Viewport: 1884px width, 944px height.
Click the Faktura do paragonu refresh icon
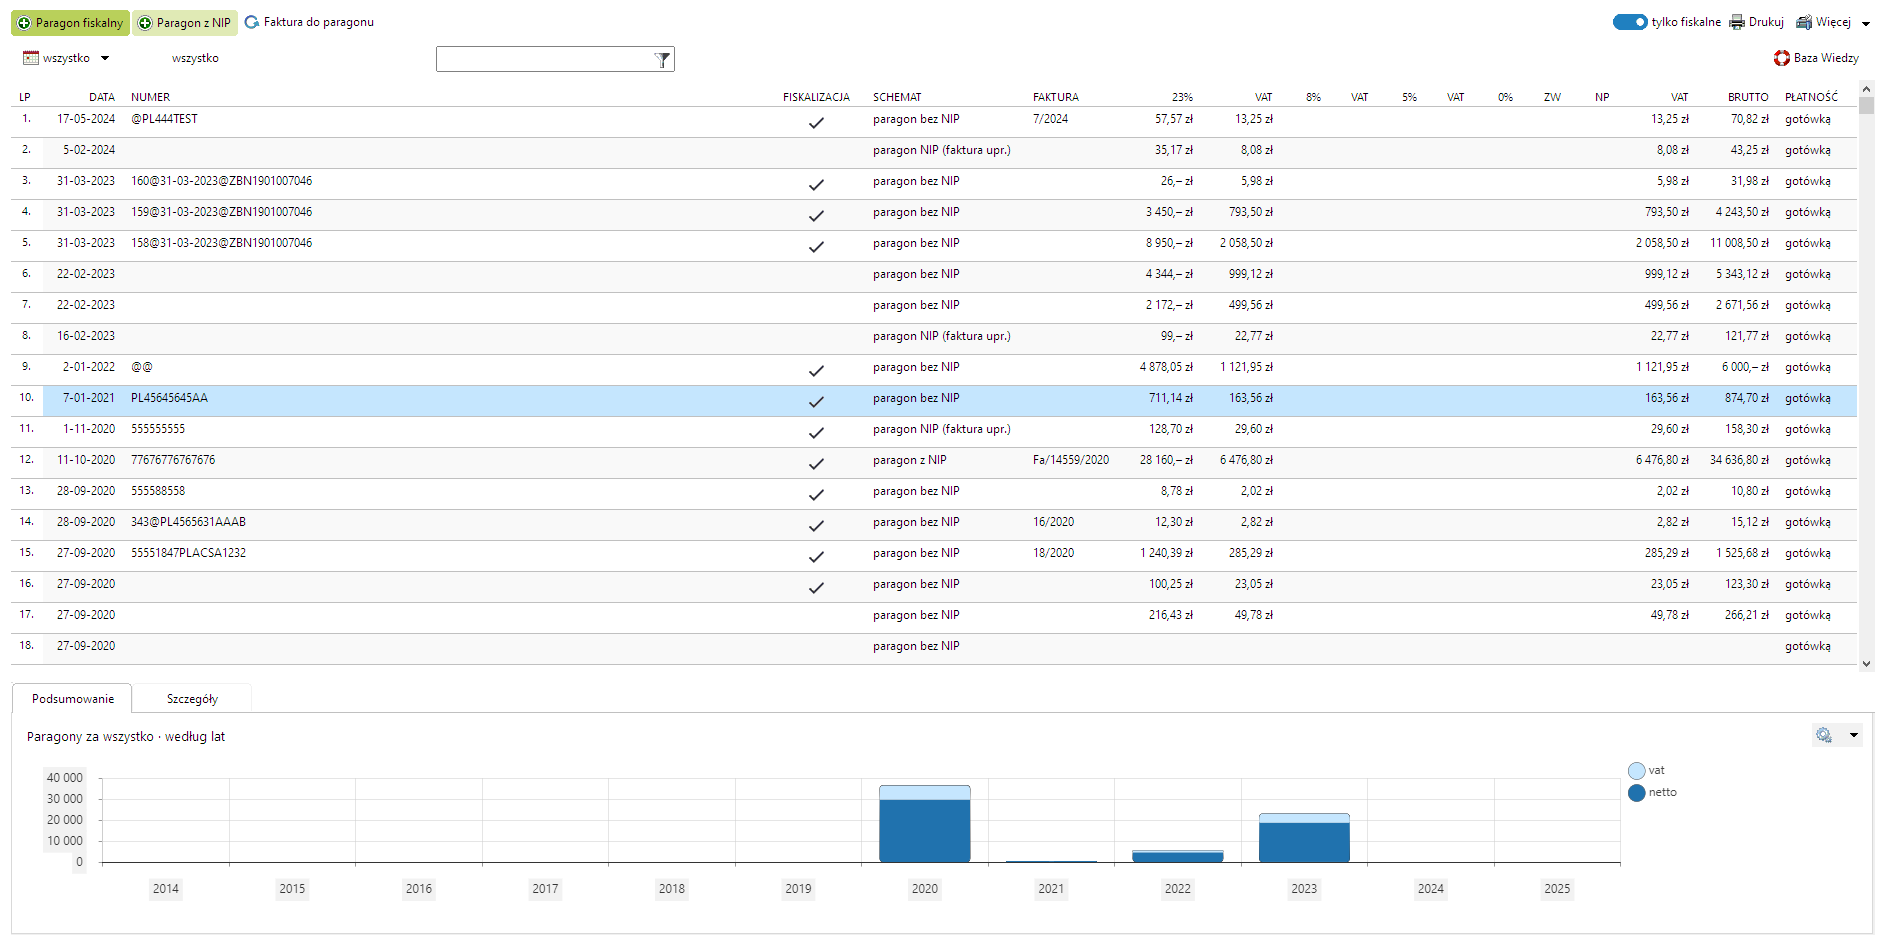pos(252,22)
